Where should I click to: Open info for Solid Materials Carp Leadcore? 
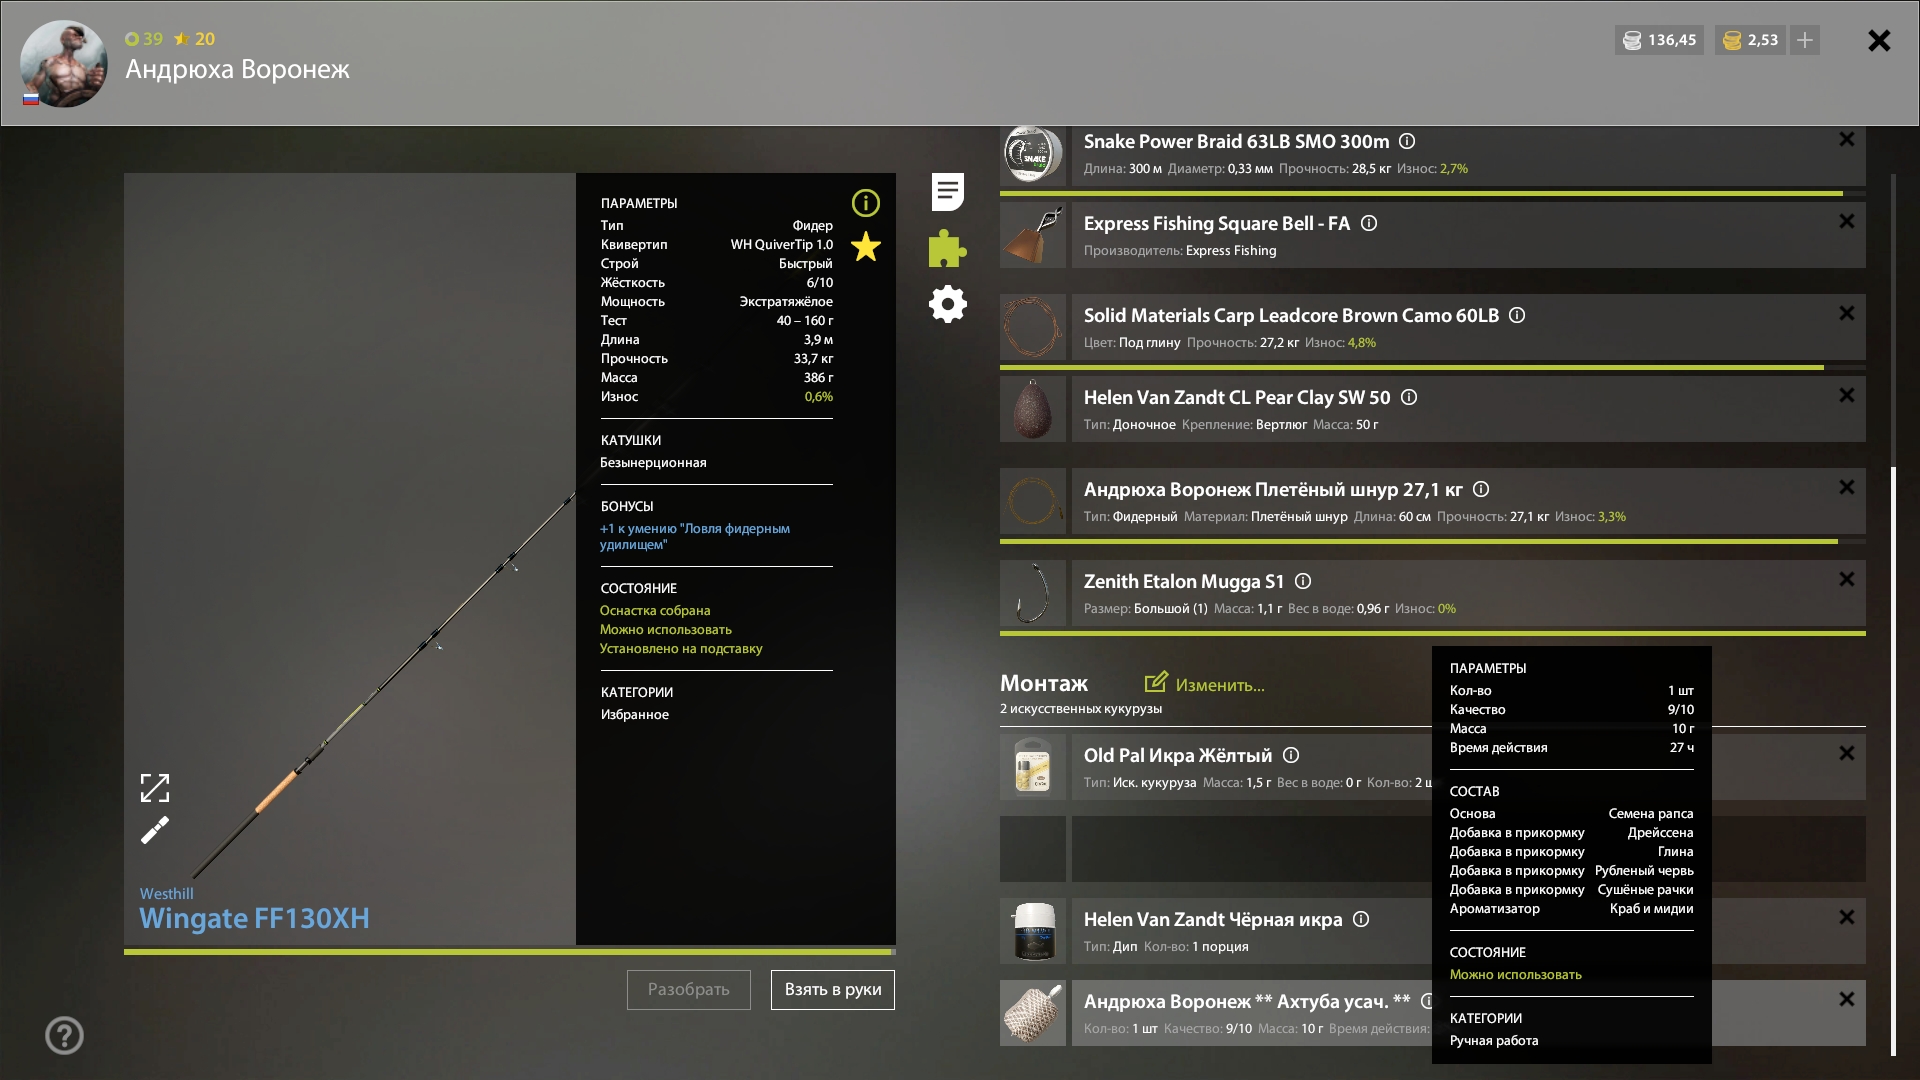click(x=1517, y=315)
